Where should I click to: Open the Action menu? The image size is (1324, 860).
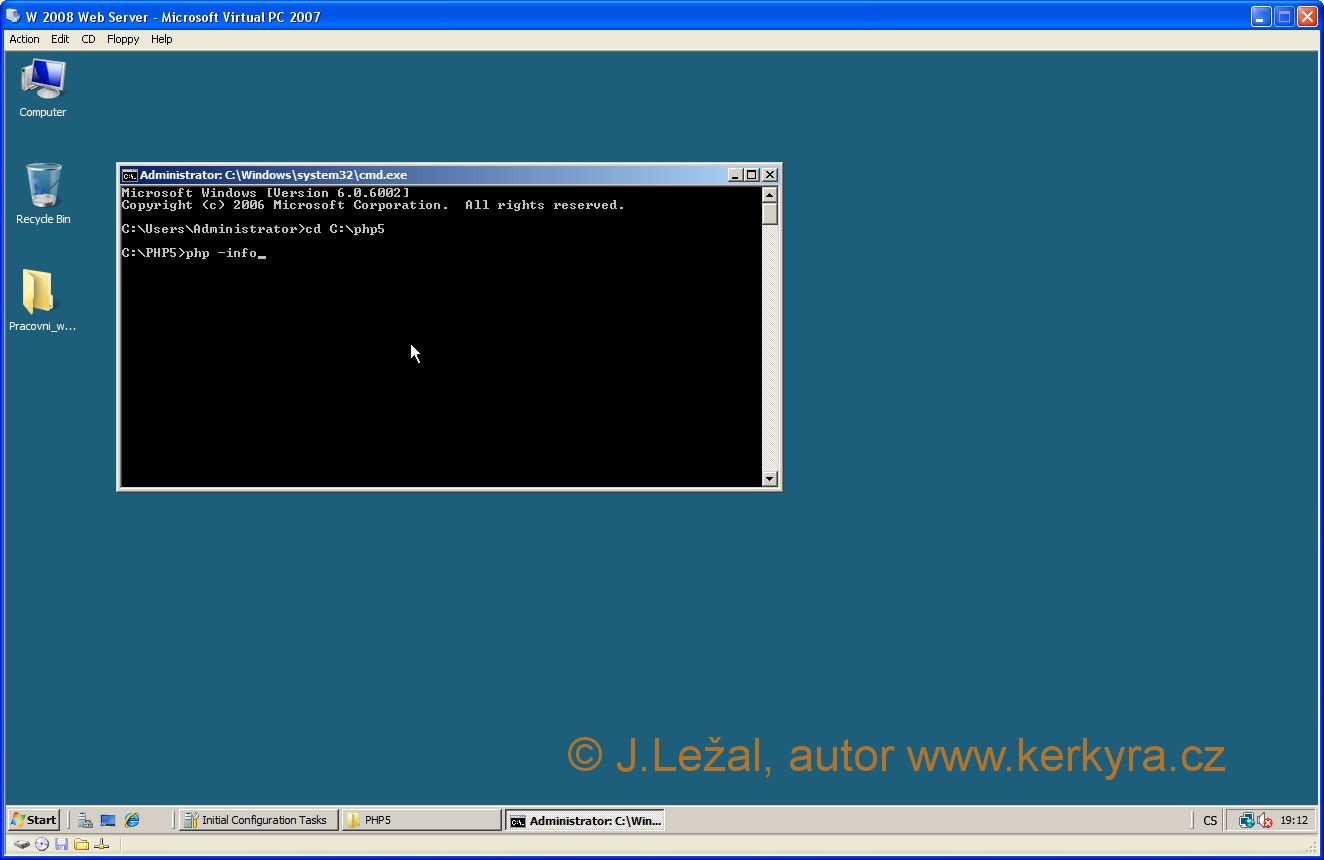coord(24,39)
